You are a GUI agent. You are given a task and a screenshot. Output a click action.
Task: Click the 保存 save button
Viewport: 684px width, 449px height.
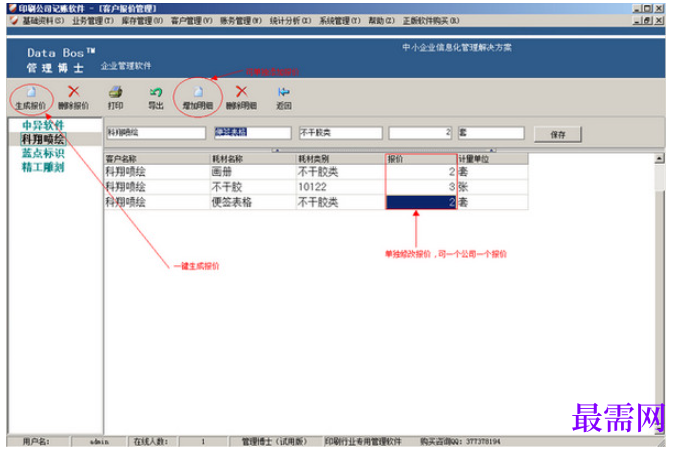558,134
